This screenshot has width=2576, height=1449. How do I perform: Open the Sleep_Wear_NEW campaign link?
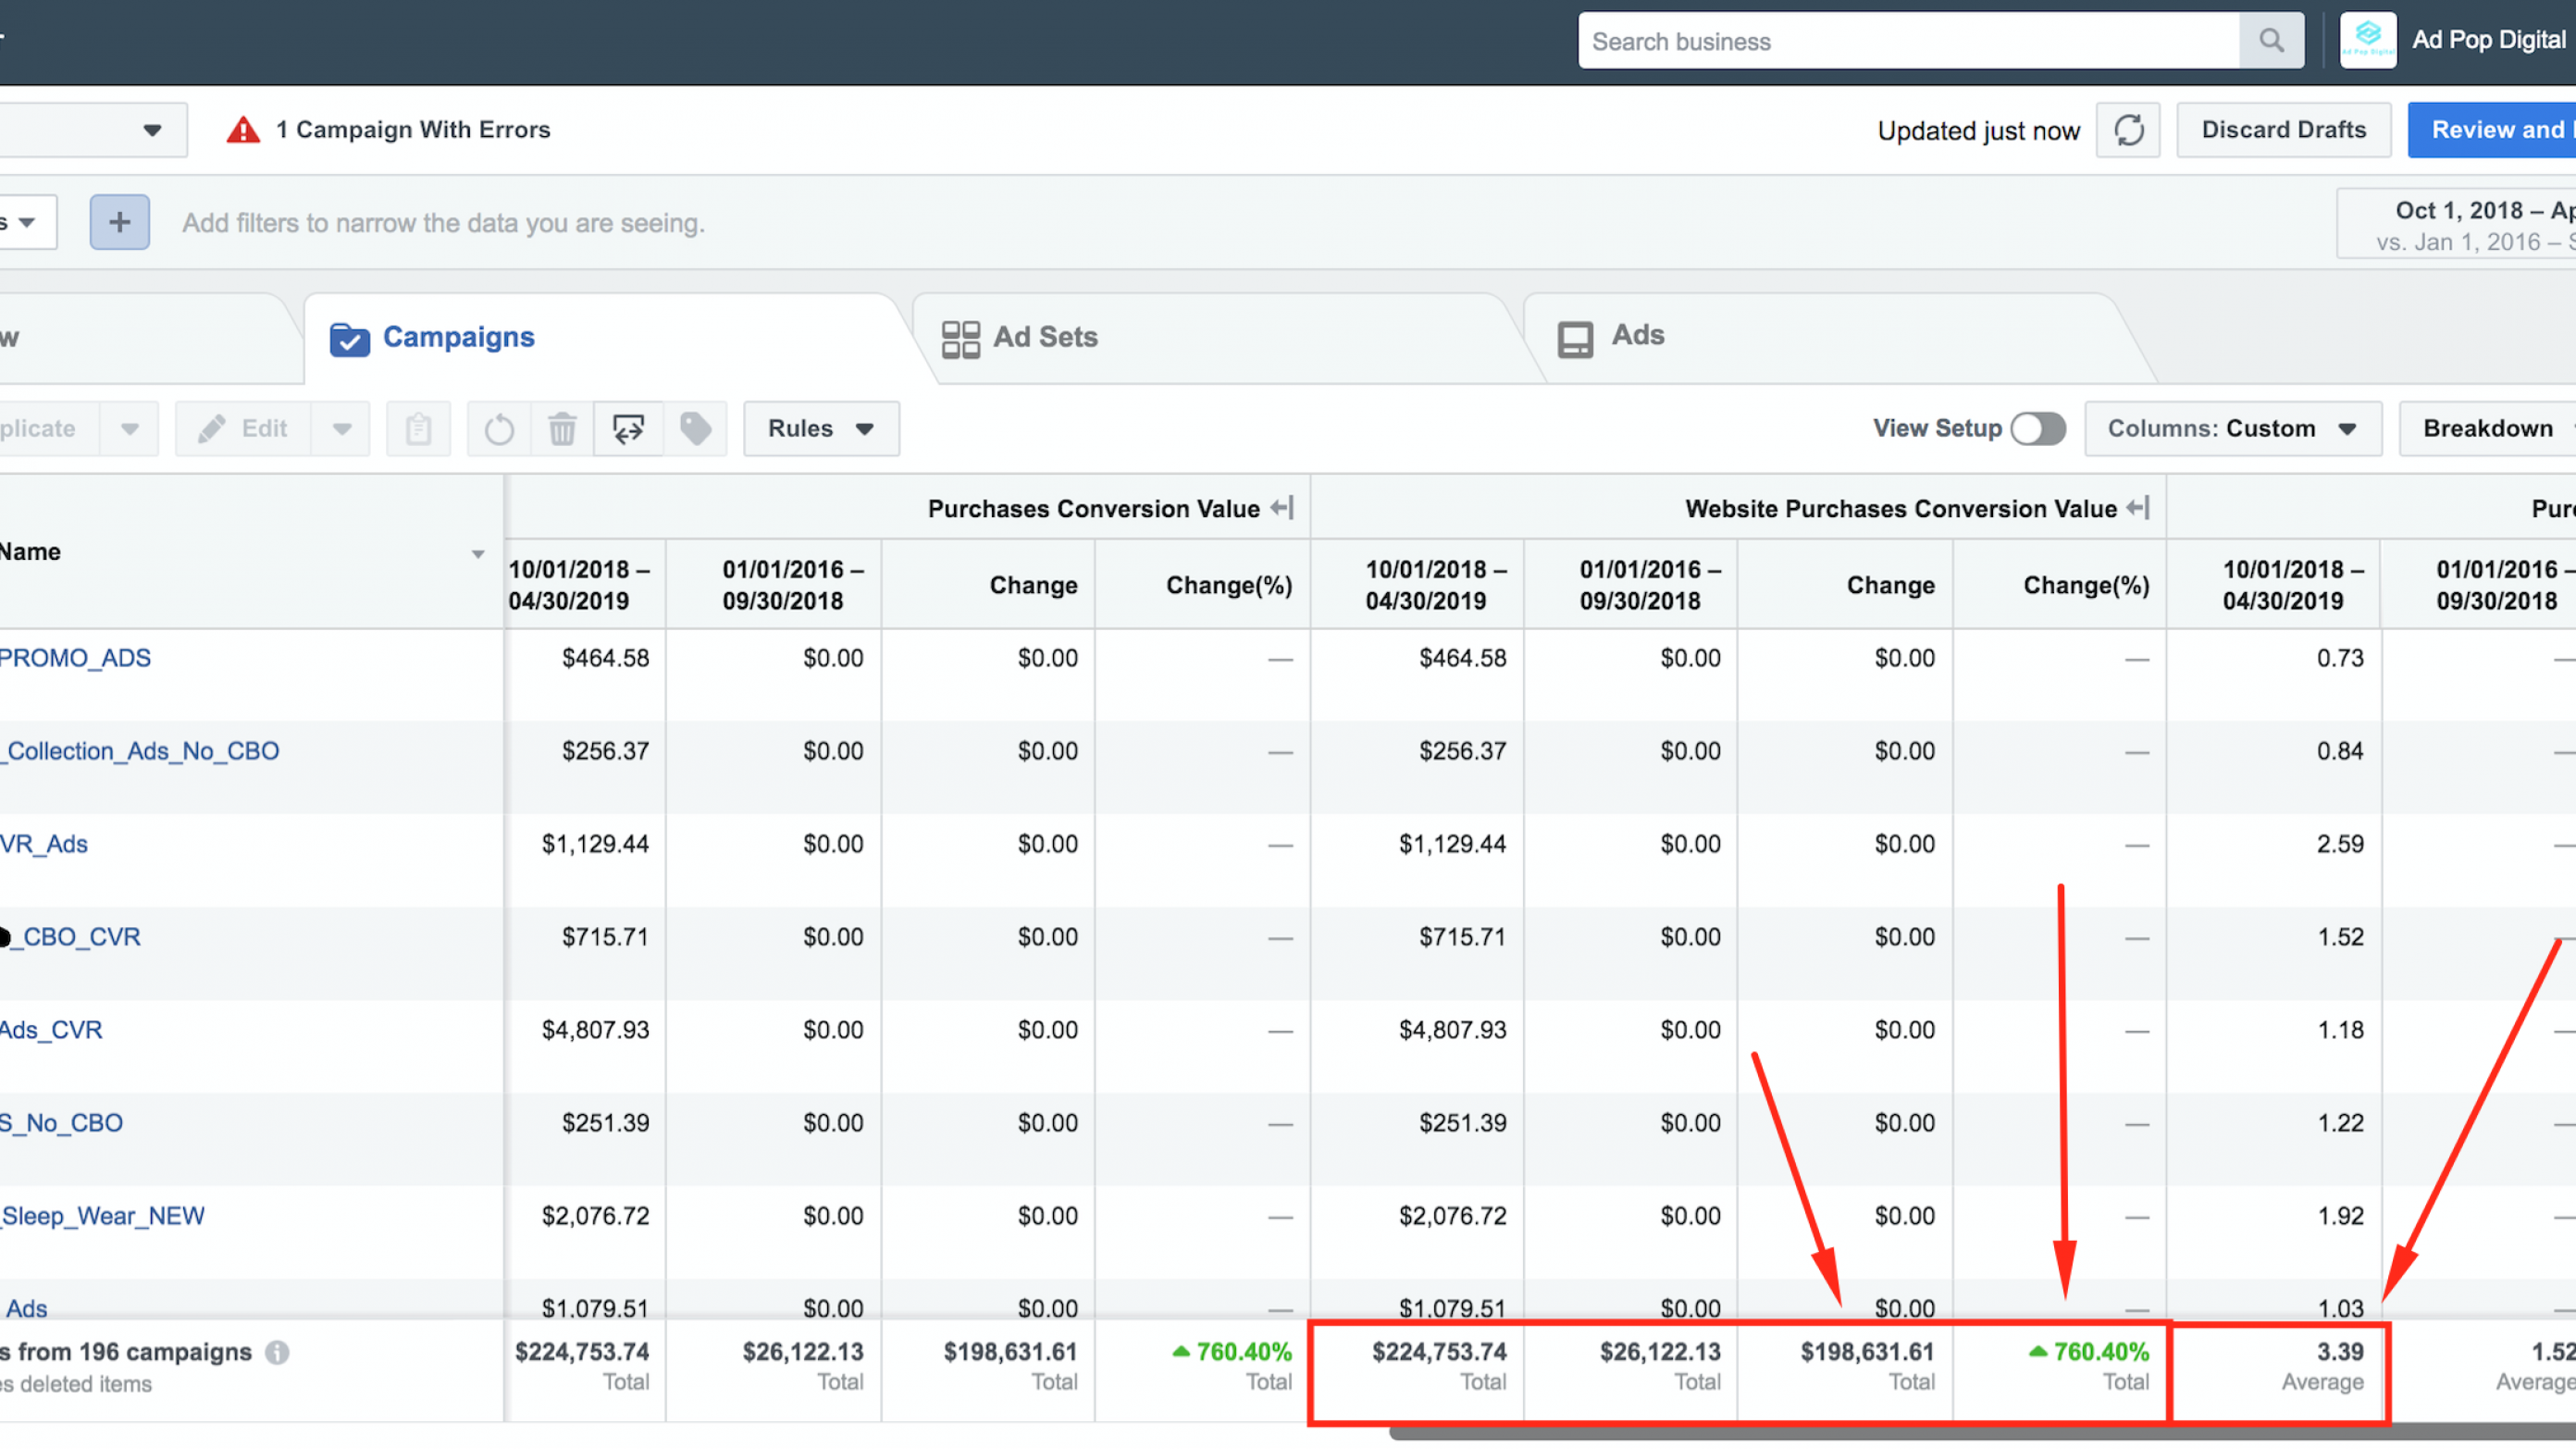point(103,1216)
